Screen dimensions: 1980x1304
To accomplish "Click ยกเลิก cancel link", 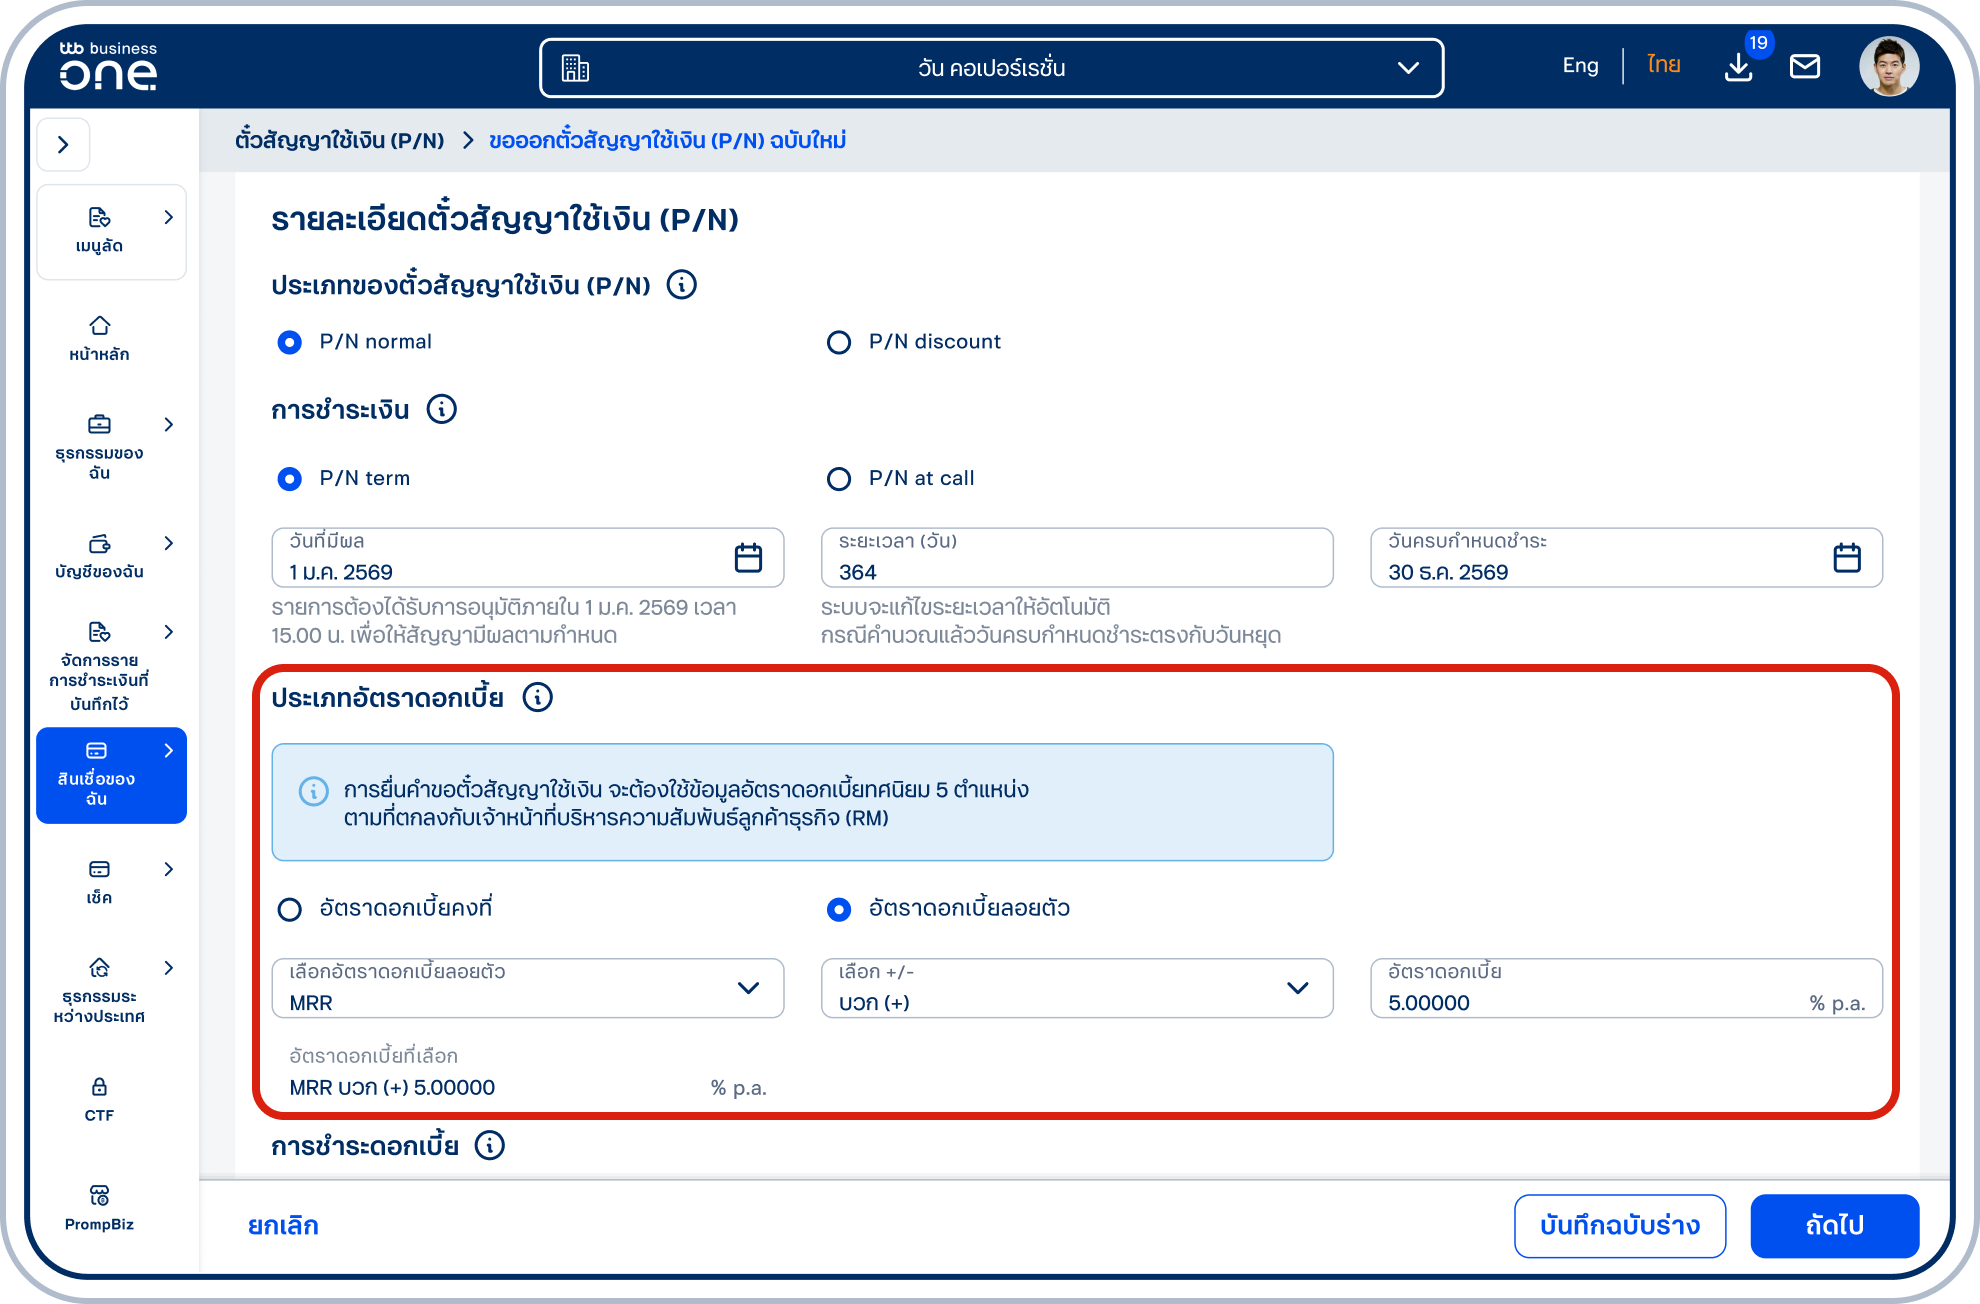I will coord(283,1226).
